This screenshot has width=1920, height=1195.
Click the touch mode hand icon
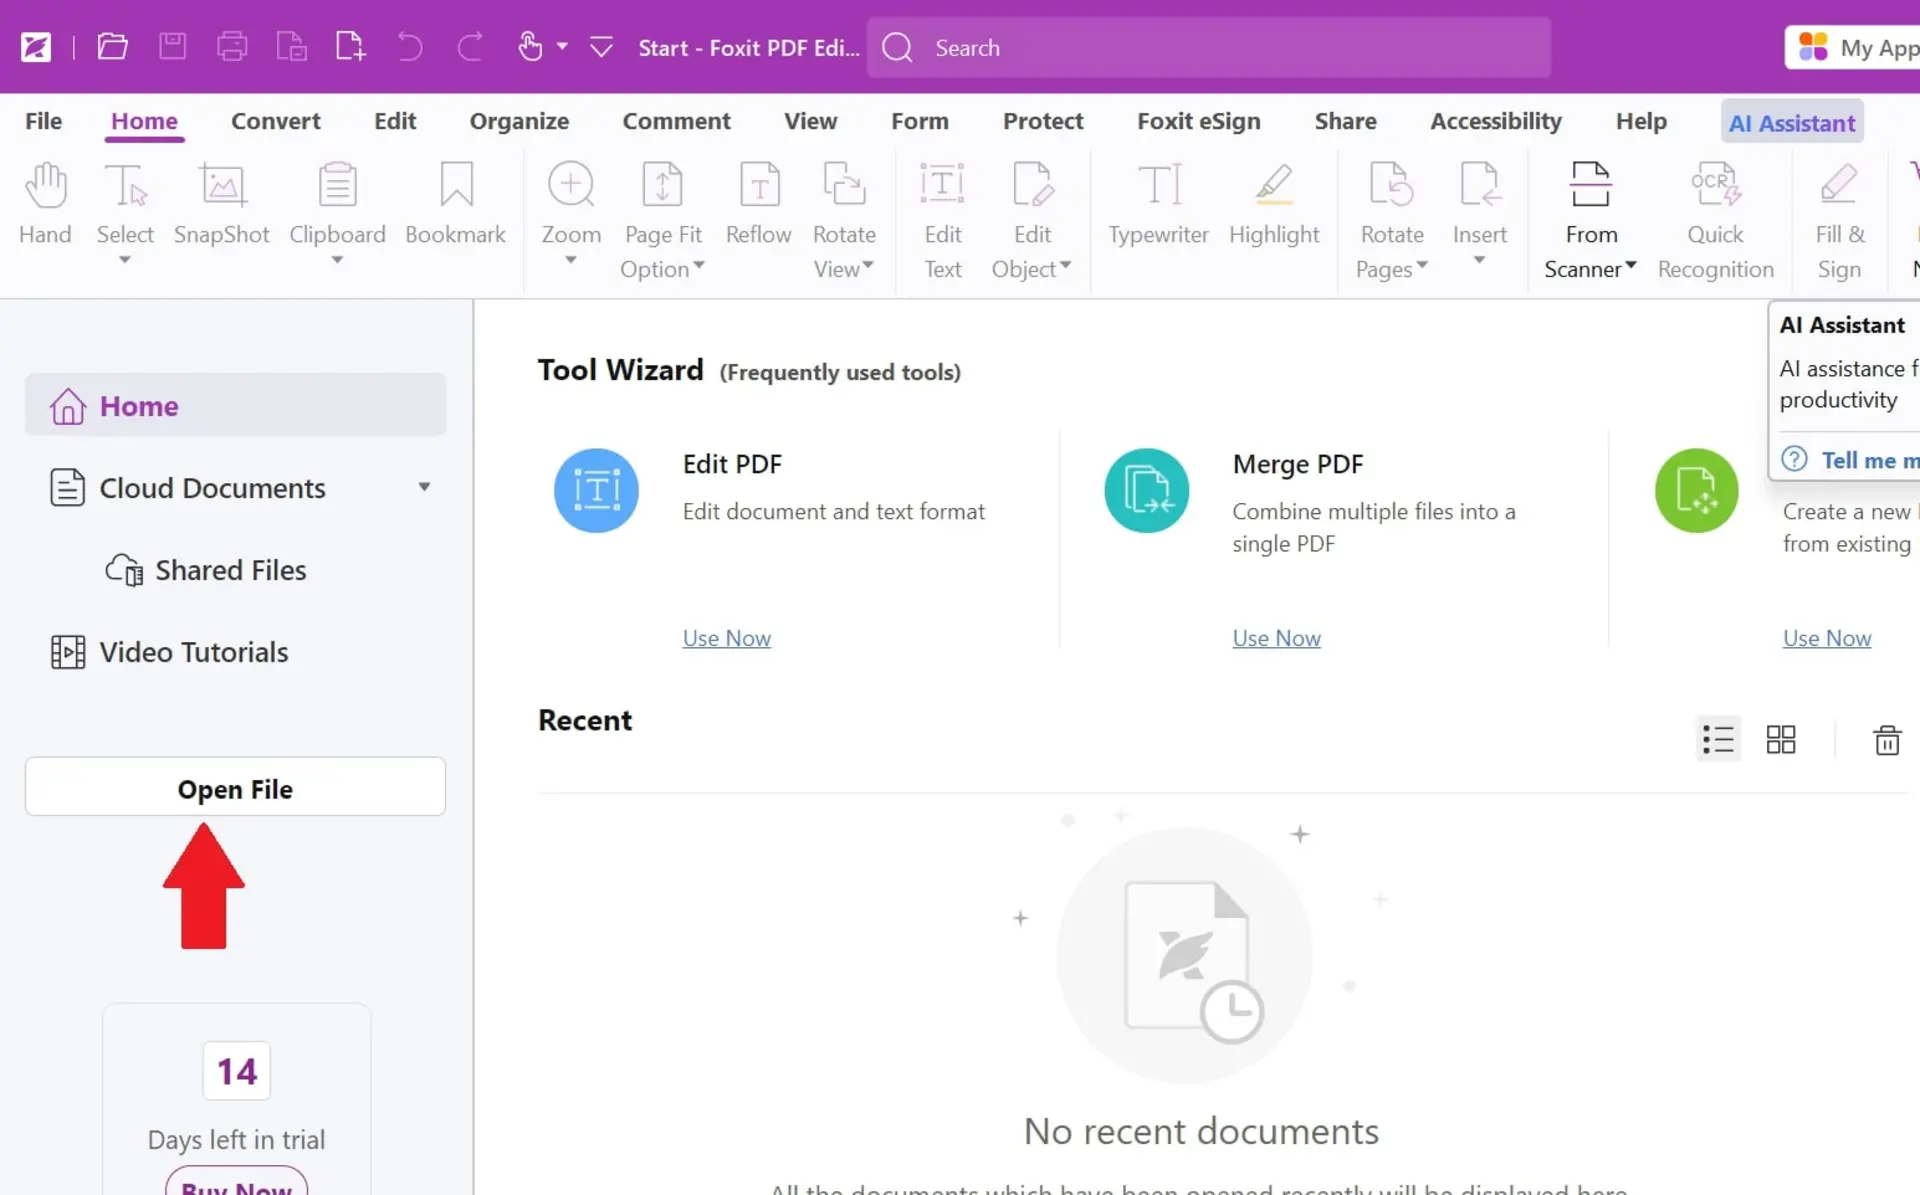pos(530,47)
